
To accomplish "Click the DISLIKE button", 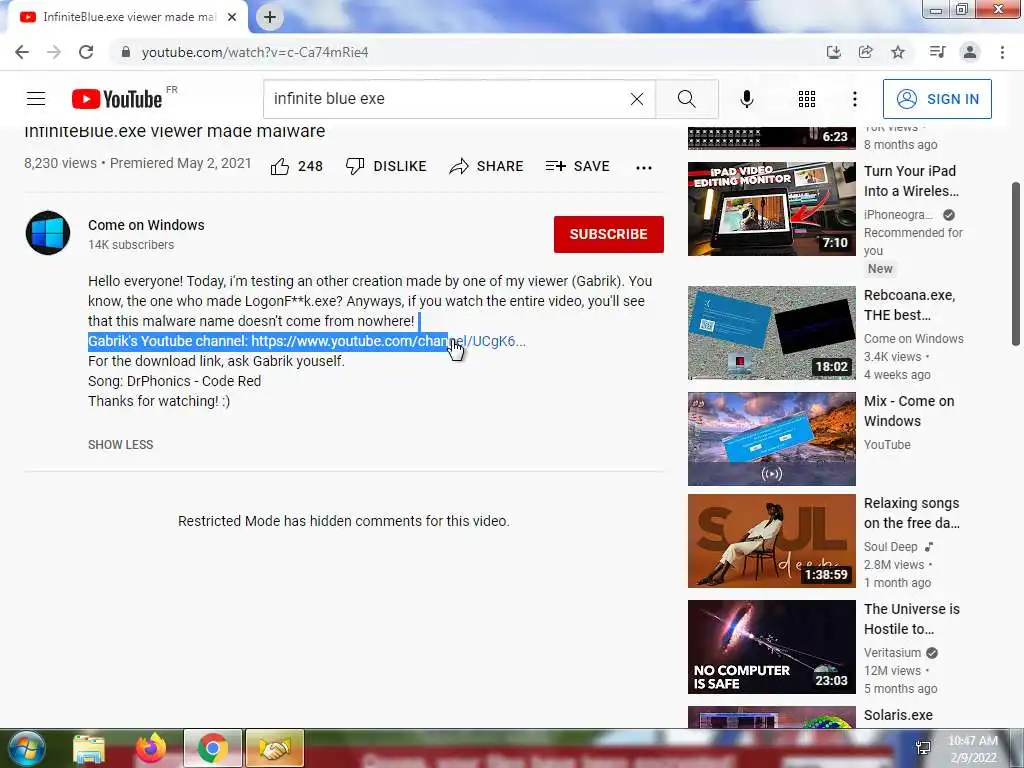I will [x=386, y=167].
